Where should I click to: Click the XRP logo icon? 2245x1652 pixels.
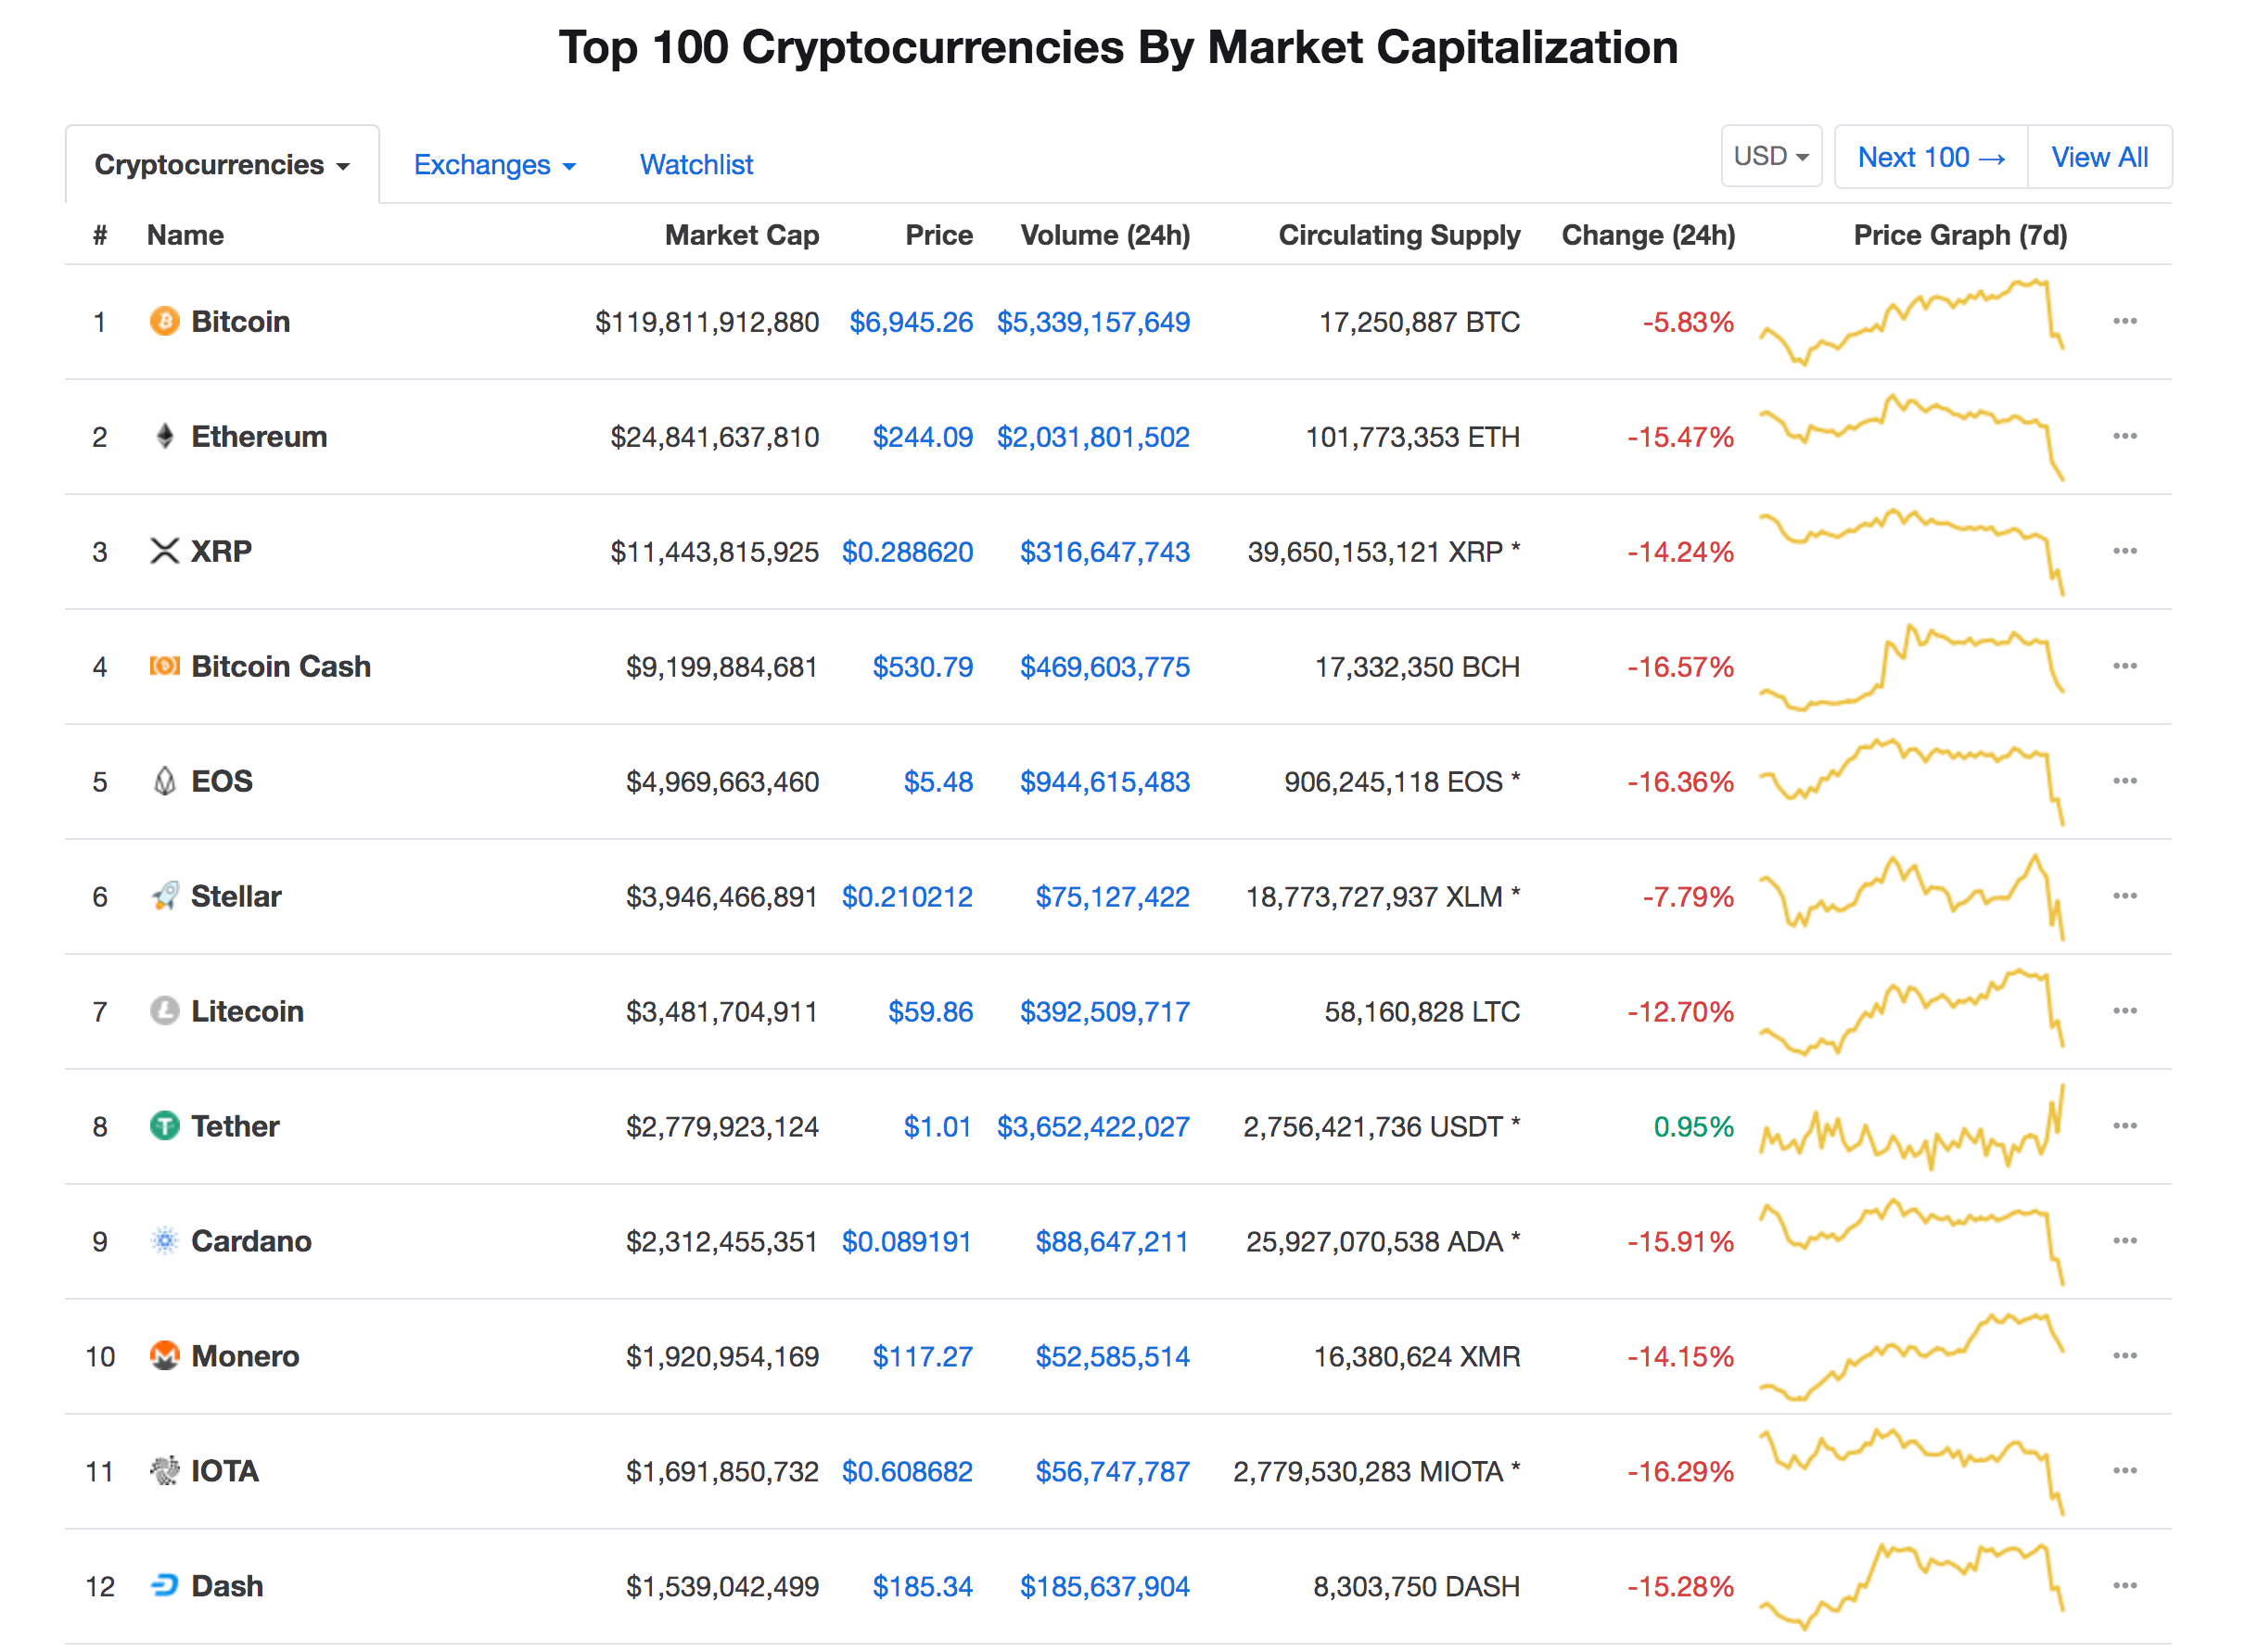pyautogui.click(x=164, y=551)
